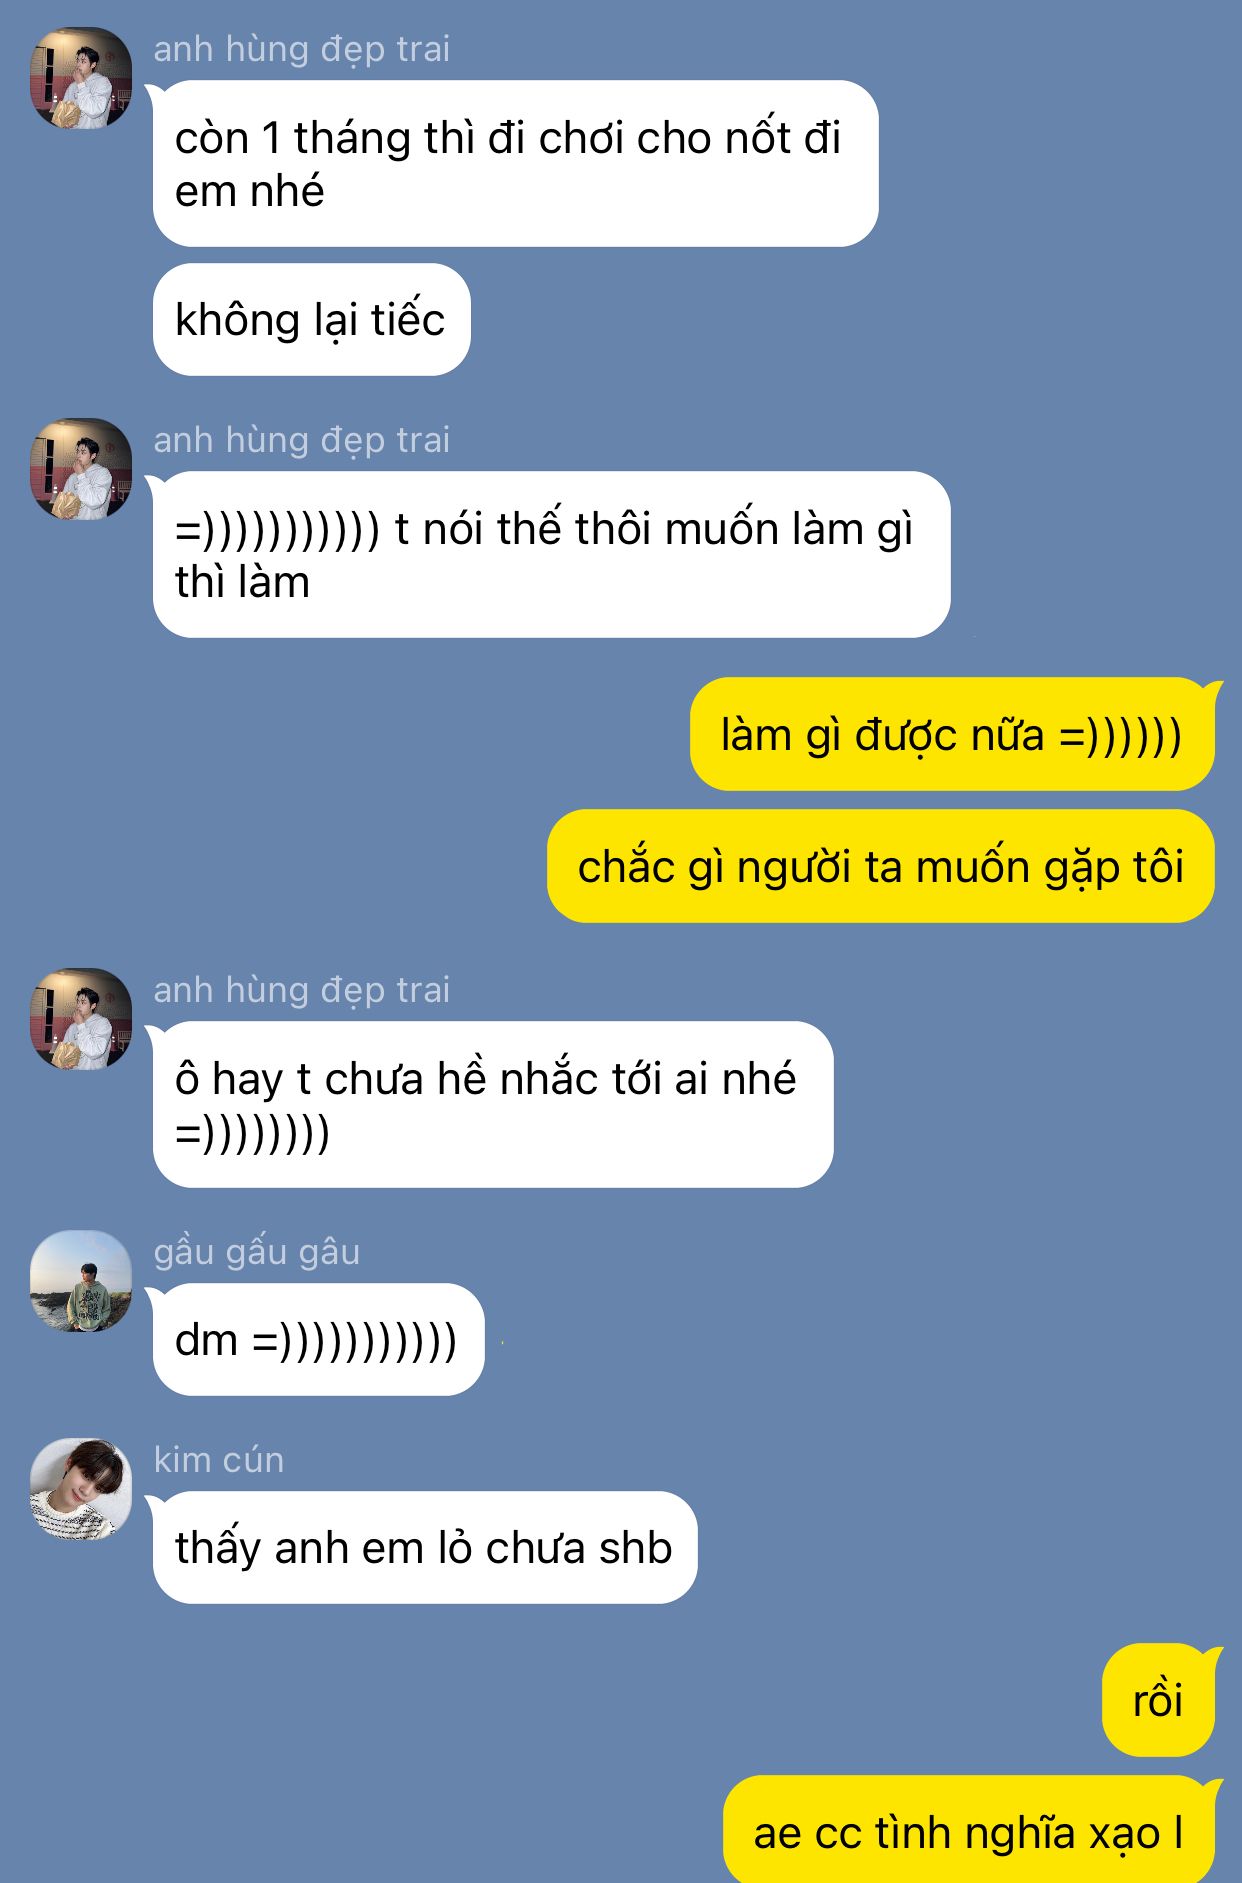The height and width of the screenshot is (1883, 1242).
Task: Tap 'anh hùng đẹp trai' name above '=)))))))))))'
Action: pos(301,440)
